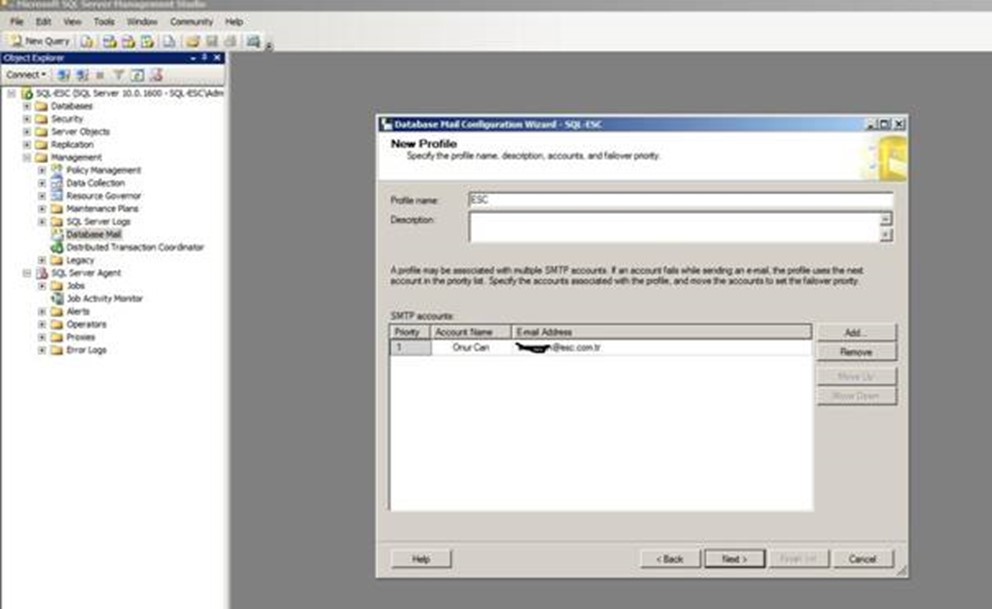Open the View menu

[72, 22]
